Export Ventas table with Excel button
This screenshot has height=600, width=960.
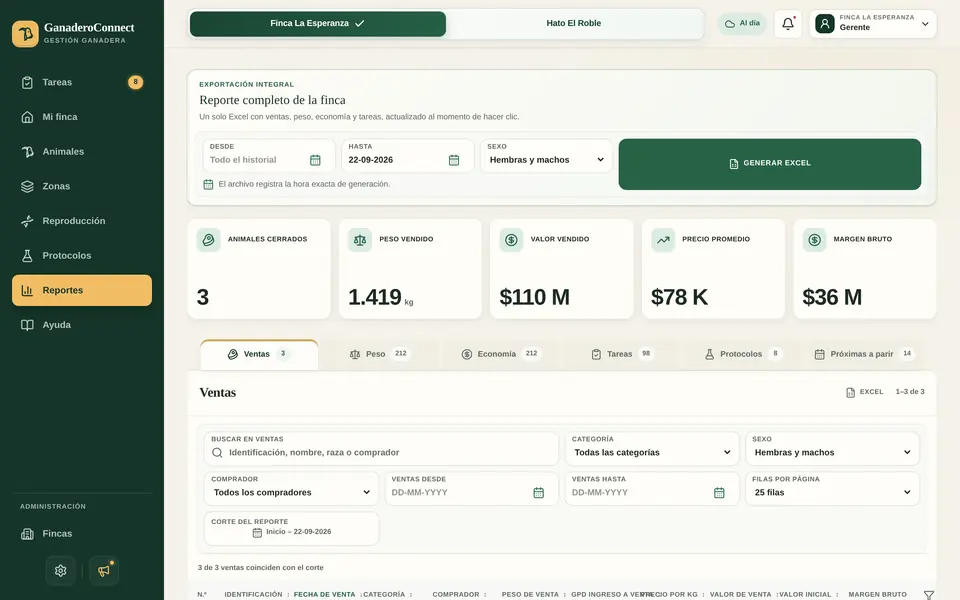tap(864, 392)
